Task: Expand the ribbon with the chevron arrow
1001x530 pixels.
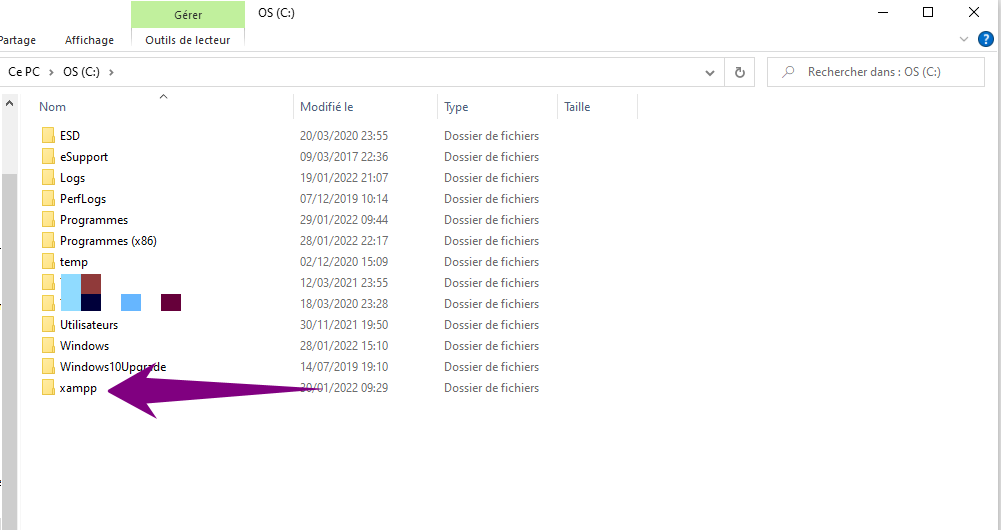Action: (964, 40)
